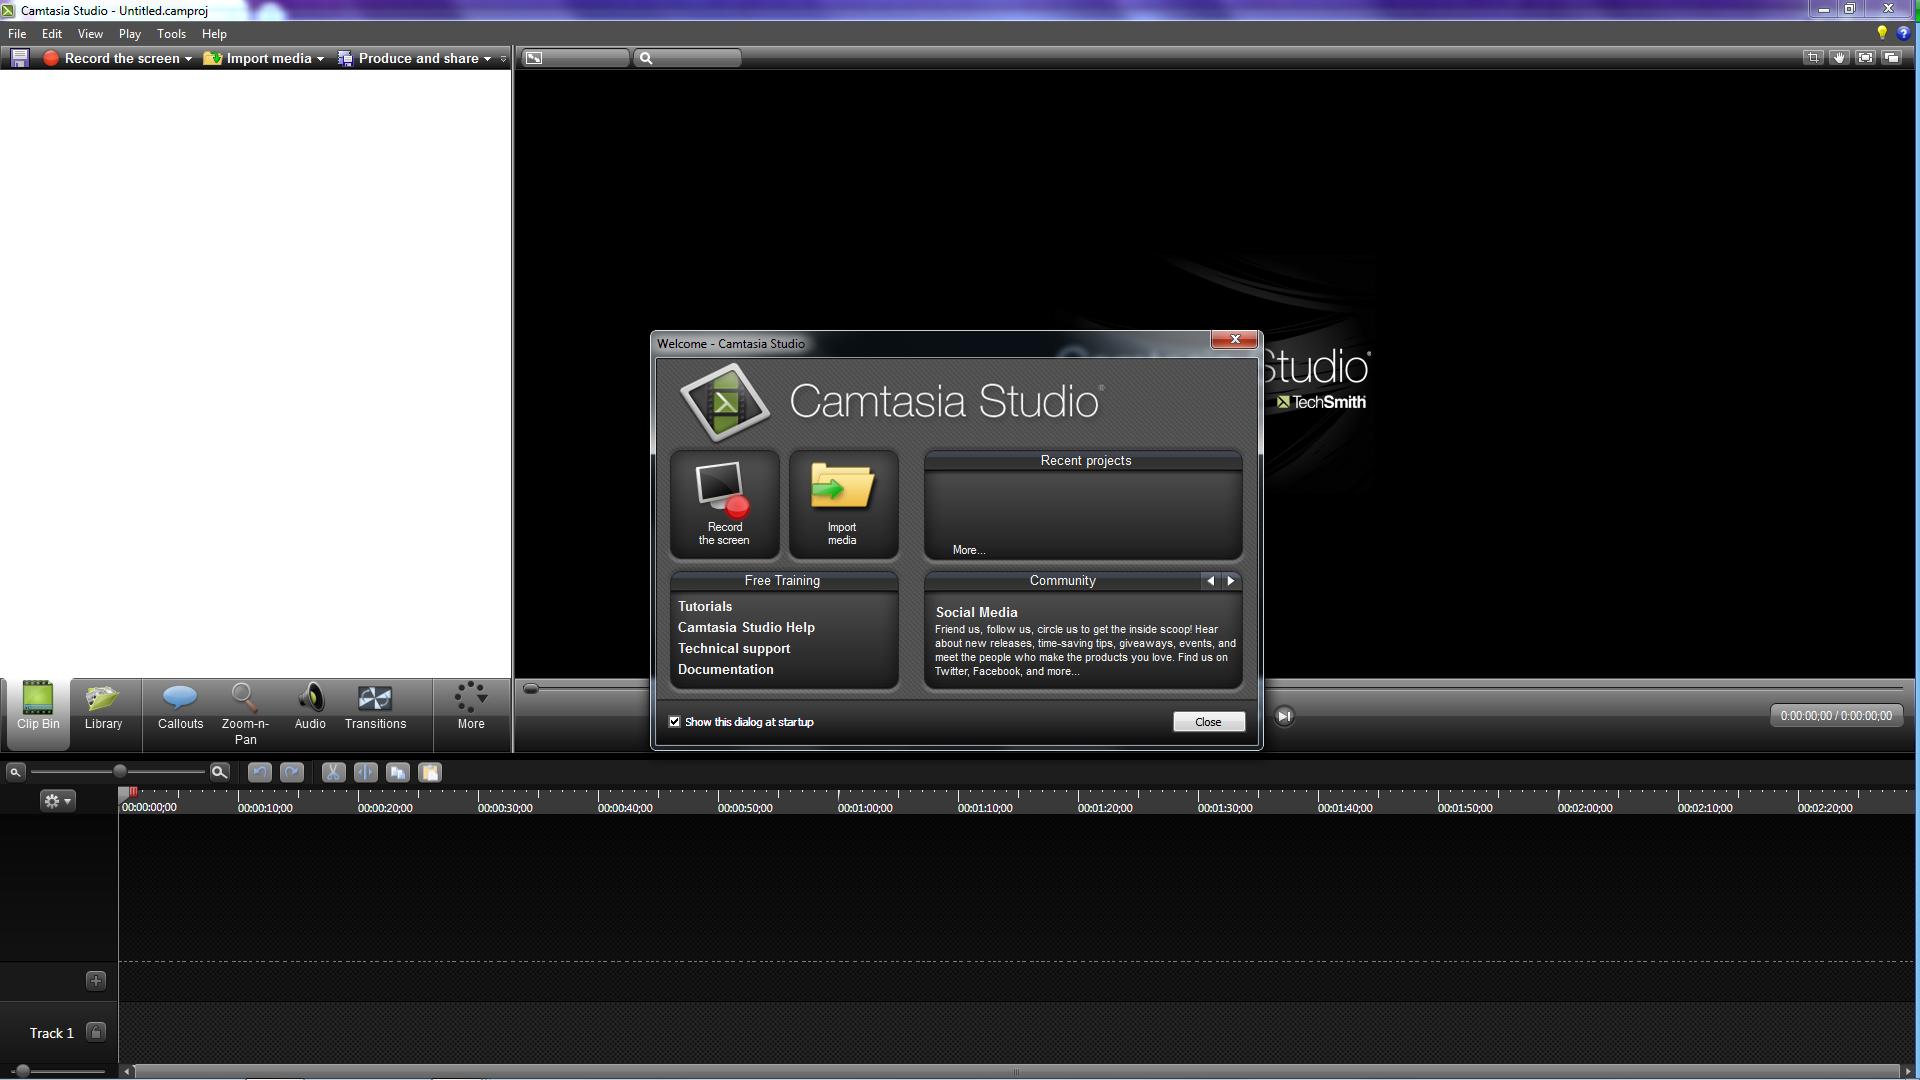
Task: Click the next clip playback button
Action: tap(1285, 716)
